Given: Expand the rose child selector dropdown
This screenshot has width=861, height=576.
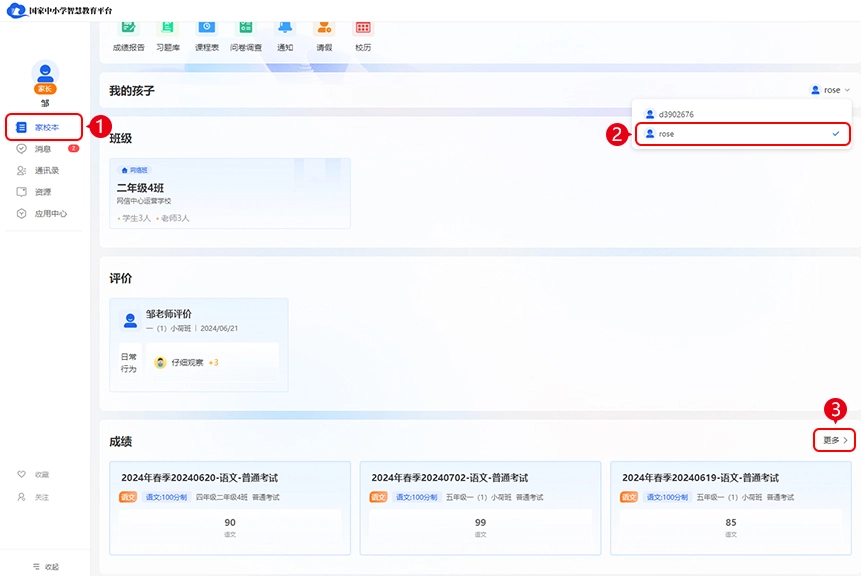Looking at the screenshot, I should pos(830,90).
